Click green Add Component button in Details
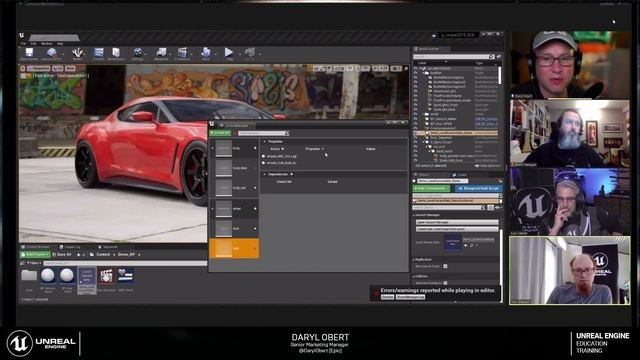 click(x=431, y=189)
